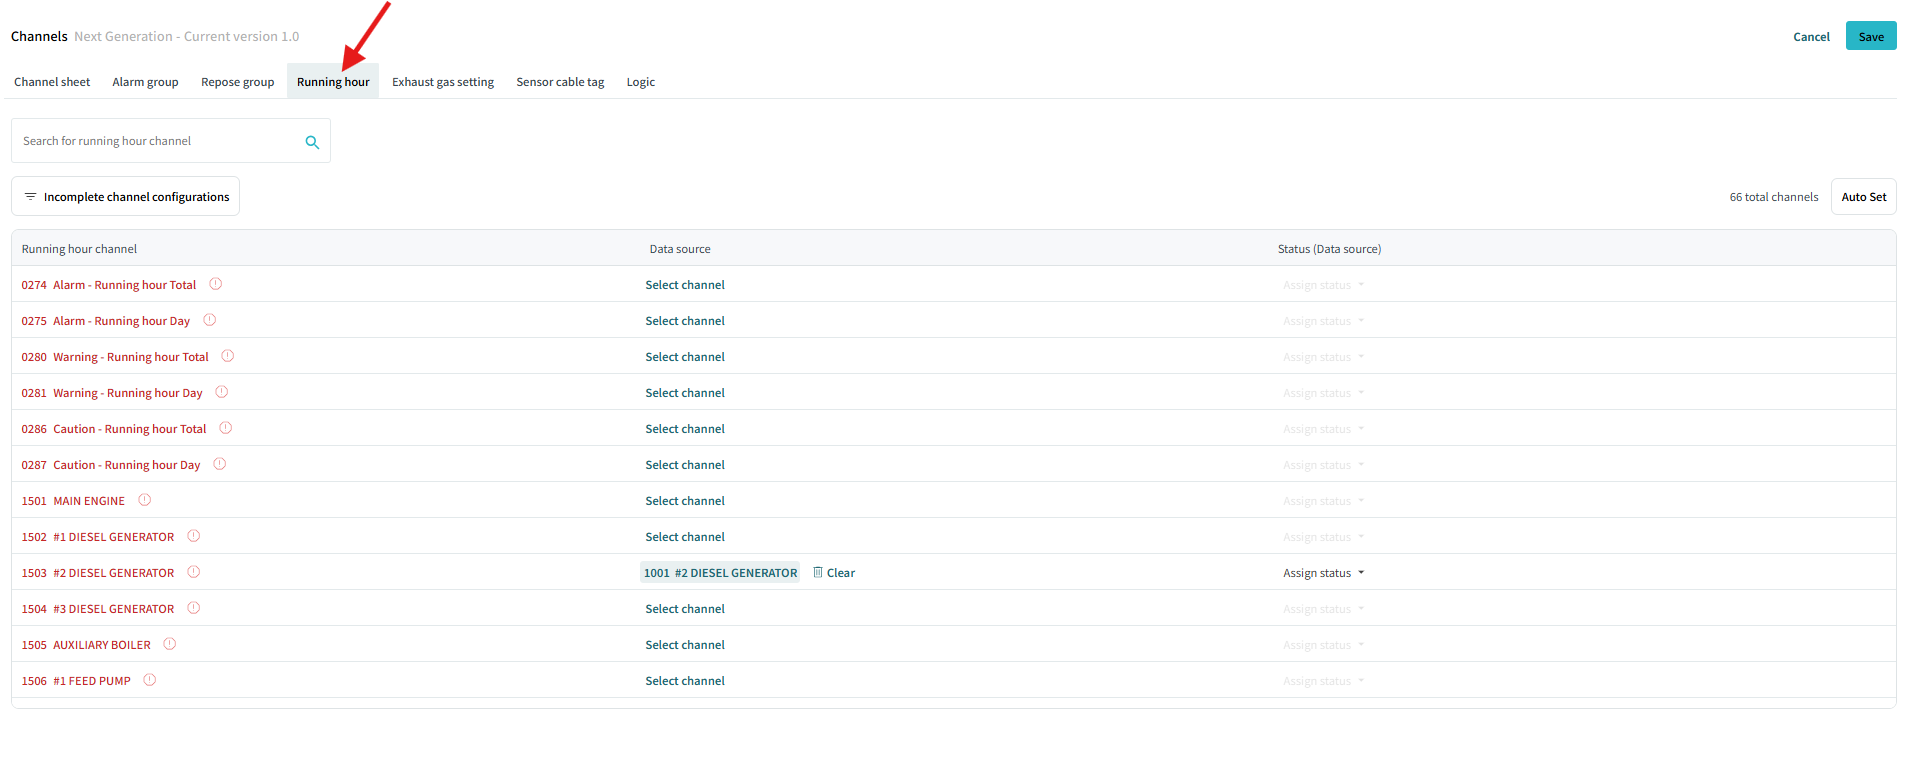Click the 1001 #2 DIESEL GENERATOR data source chip

pyautogui.click(x=720, y=573)
